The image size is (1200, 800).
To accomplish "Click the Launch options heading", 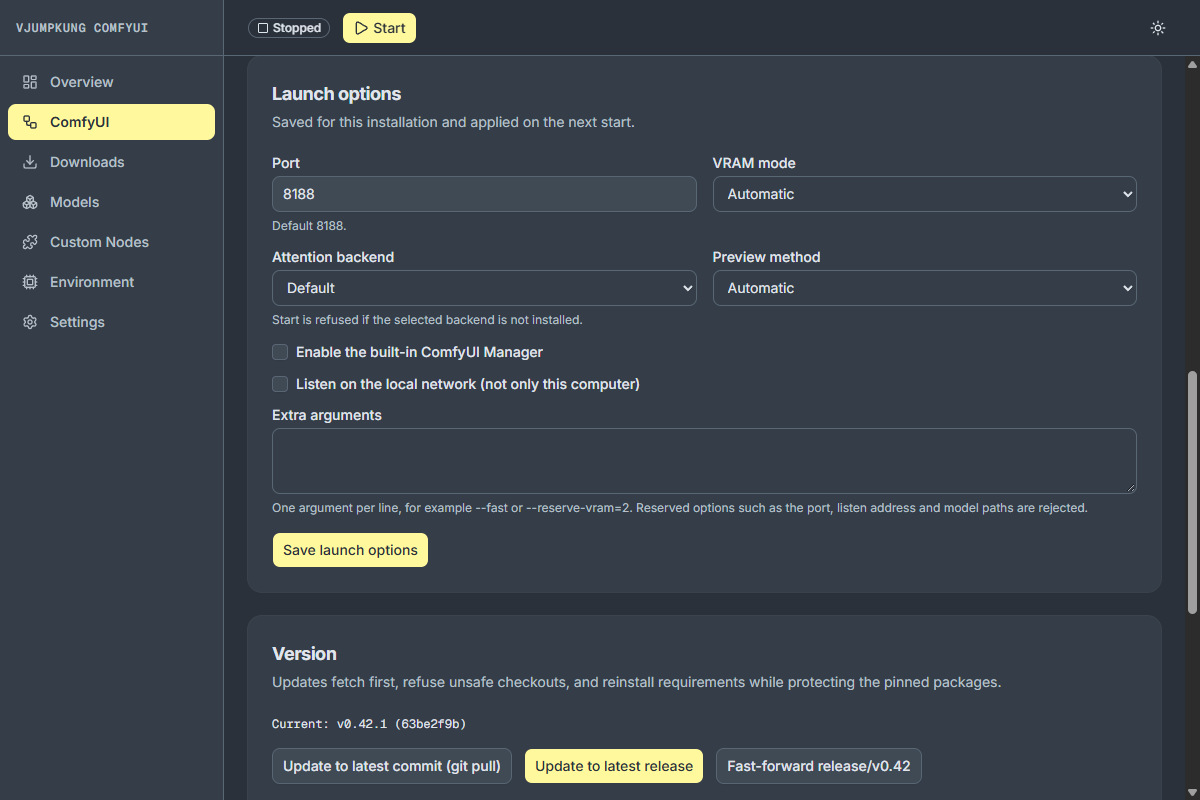I will coord(336,94).
